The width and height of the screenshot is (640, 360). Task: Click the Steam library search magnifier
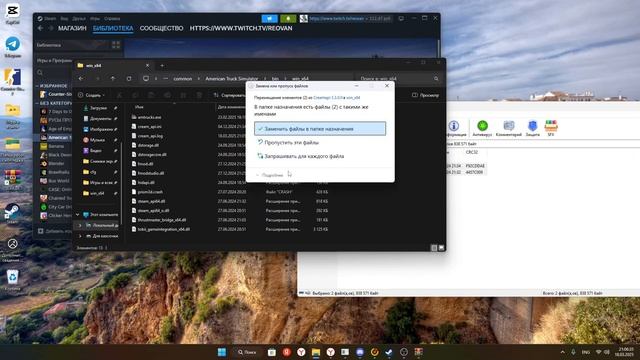coord(40,73)
